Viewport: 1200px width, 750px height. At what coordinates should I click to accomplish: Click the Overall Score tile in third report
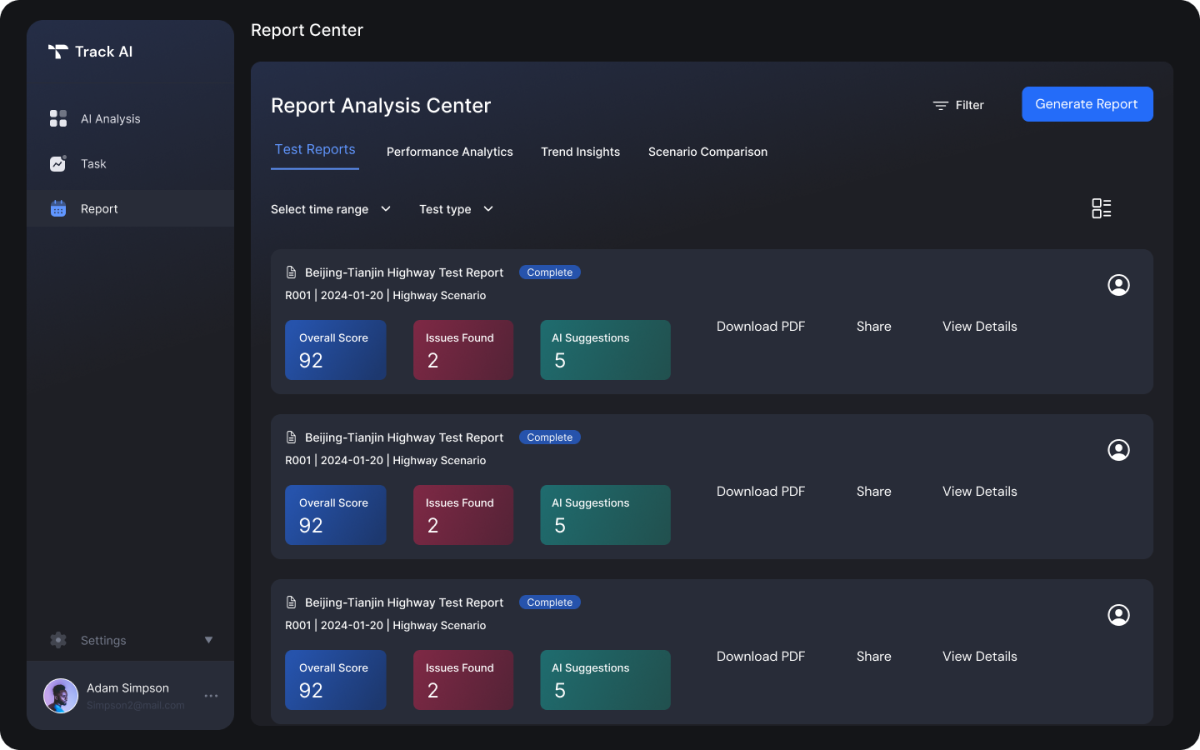tap(336, 680)
